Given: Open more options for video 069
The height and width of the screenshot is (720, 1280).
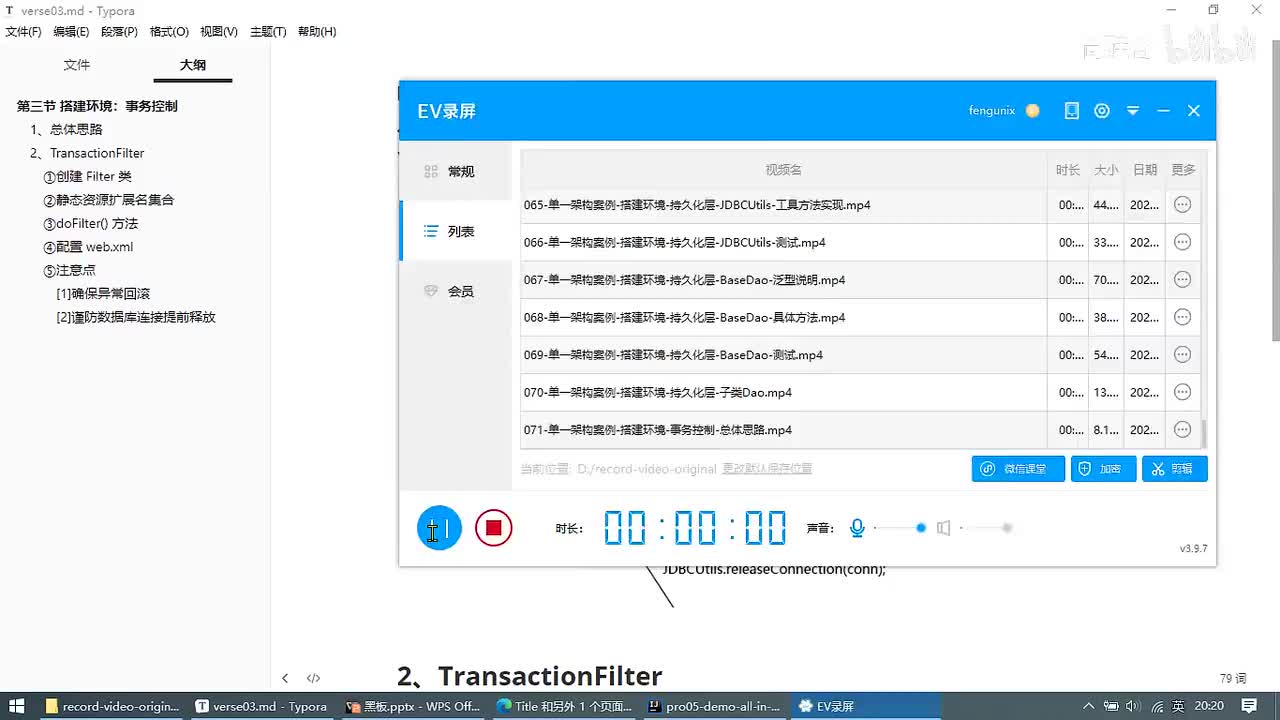Looking at the screenshot, I should pyautogui.click(x=1182, y=355).
